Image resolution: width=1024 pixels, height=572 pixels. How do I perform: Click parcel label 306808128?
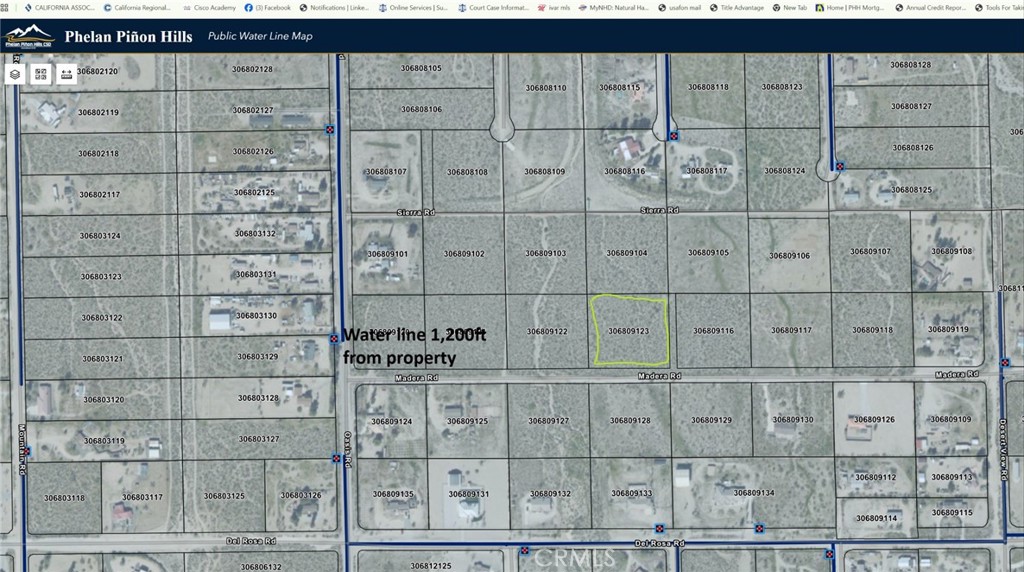click(910, 65)
